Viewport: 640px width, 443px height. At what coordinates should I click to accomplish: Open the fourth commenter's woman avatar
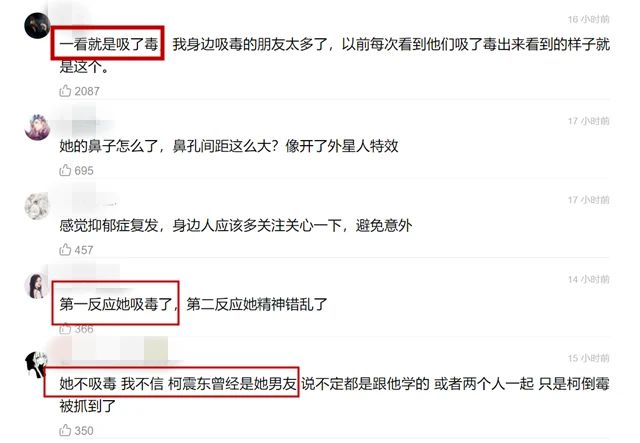(x=37, y=286)
